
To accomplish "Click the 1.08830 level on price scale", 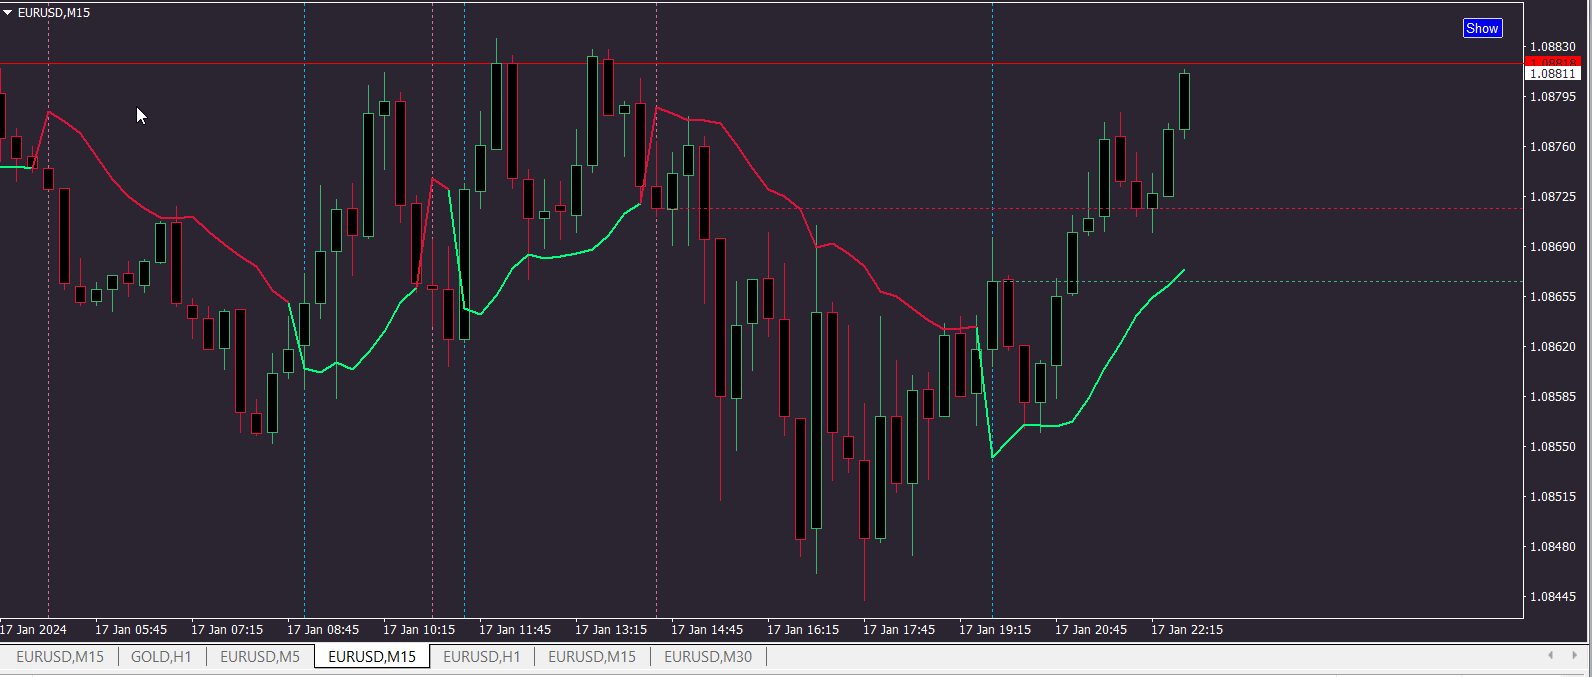I will coord(1553,46).
